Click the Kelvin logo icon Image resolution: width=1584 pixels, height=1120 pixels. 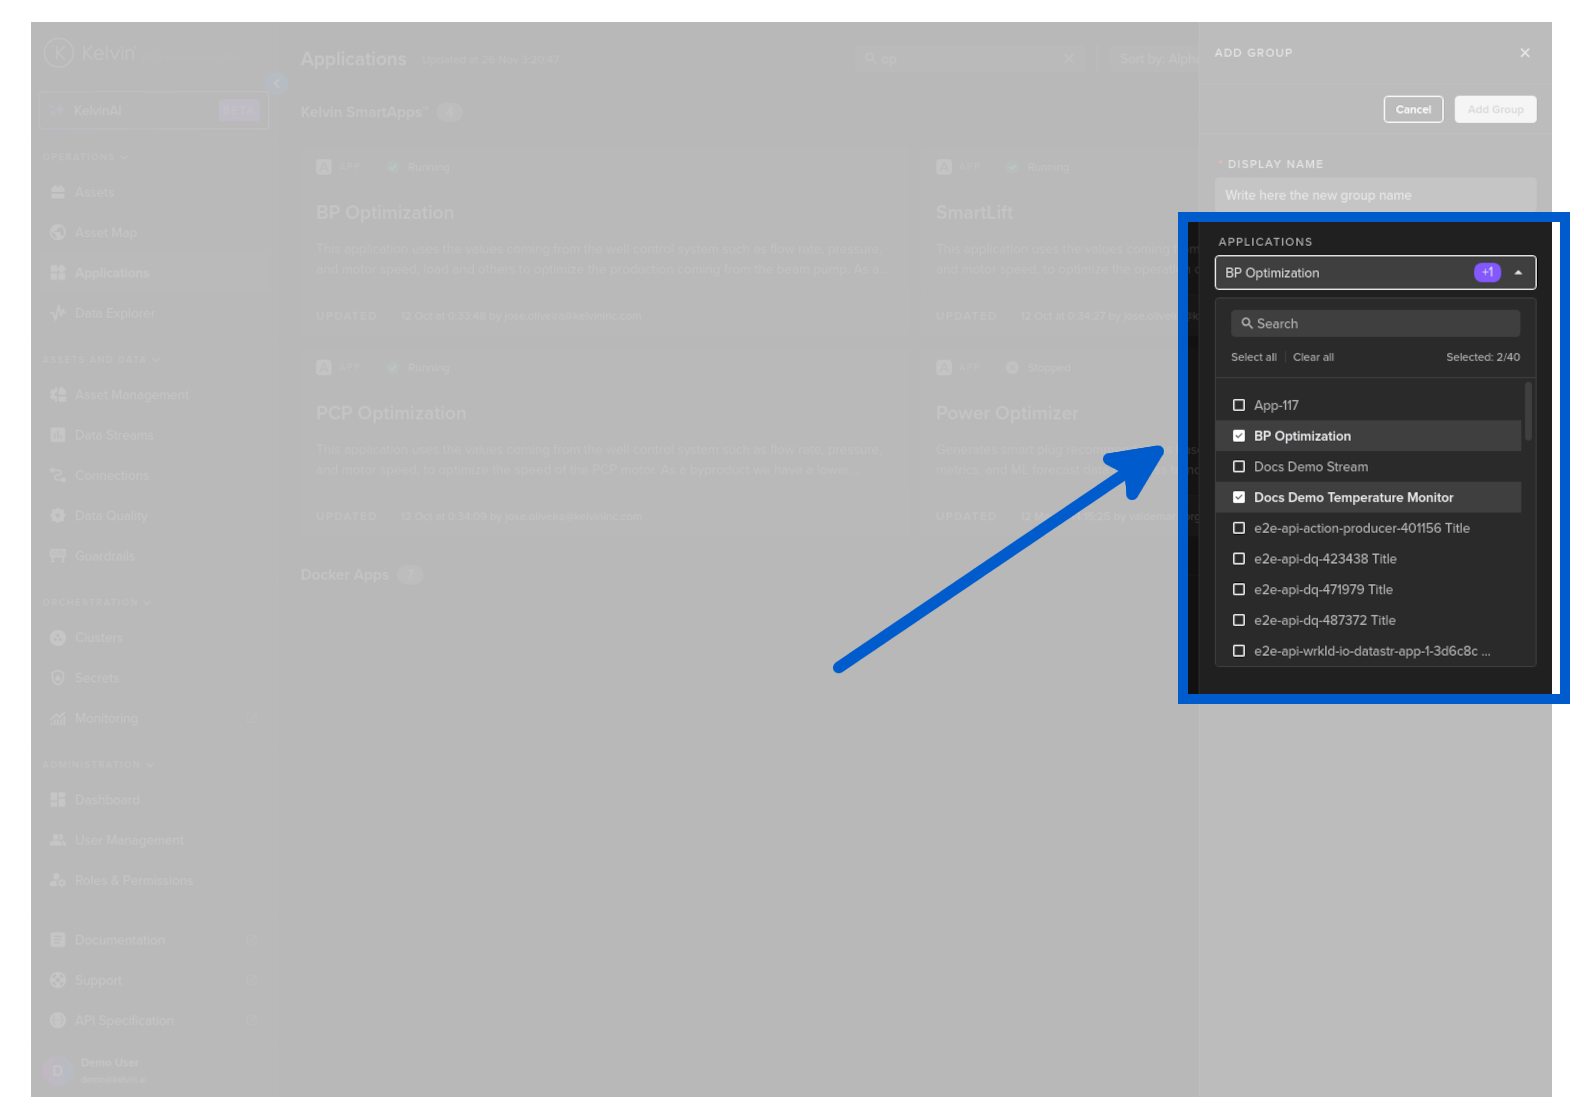point(59,53)
